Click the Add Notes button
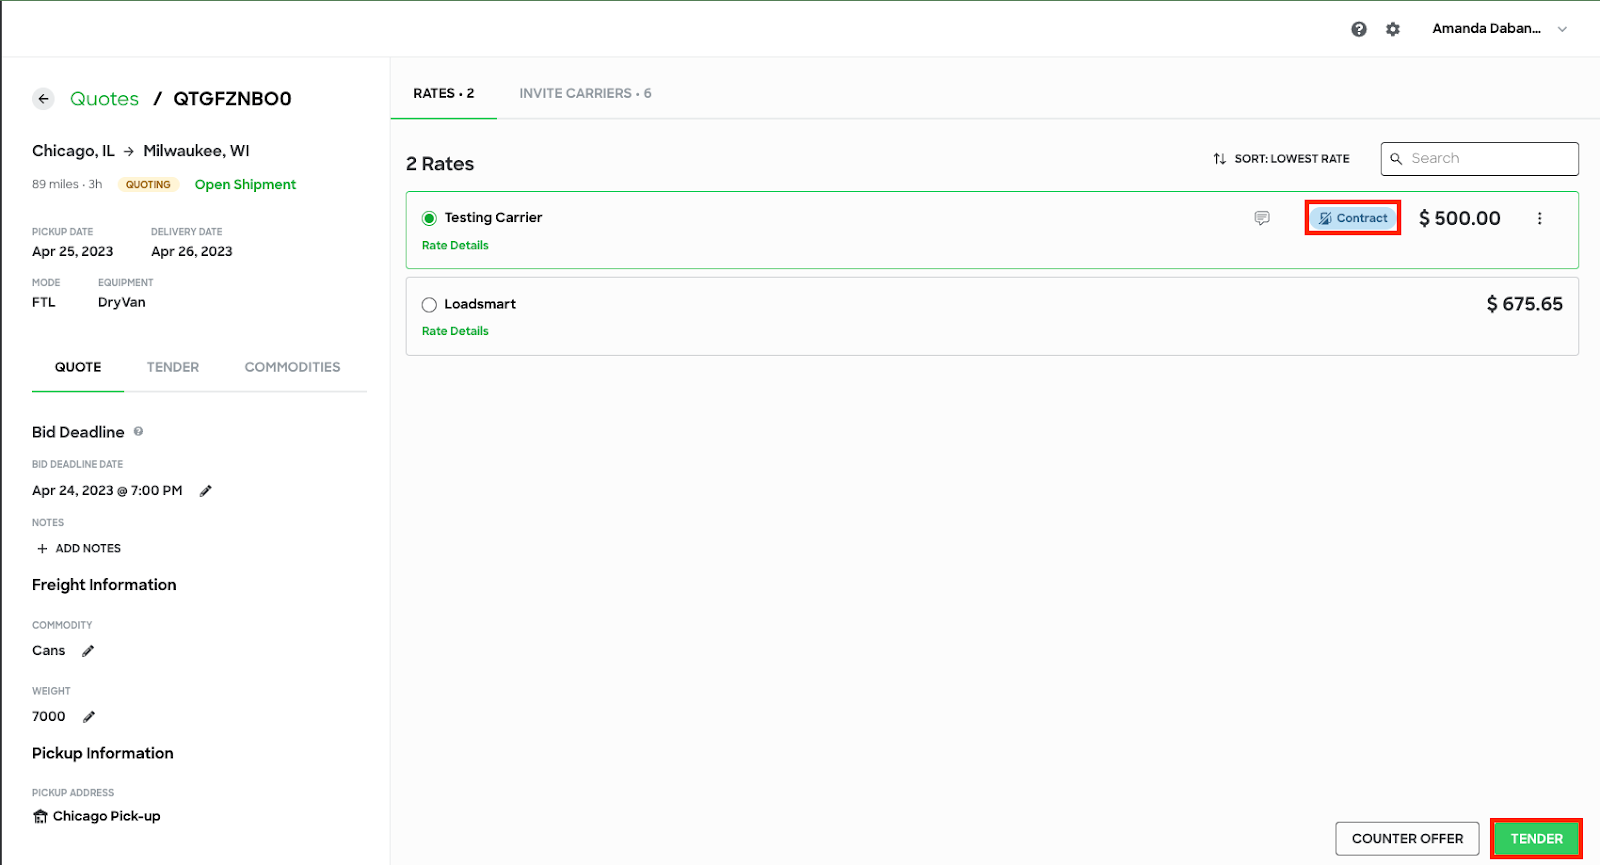 (78, 549)
